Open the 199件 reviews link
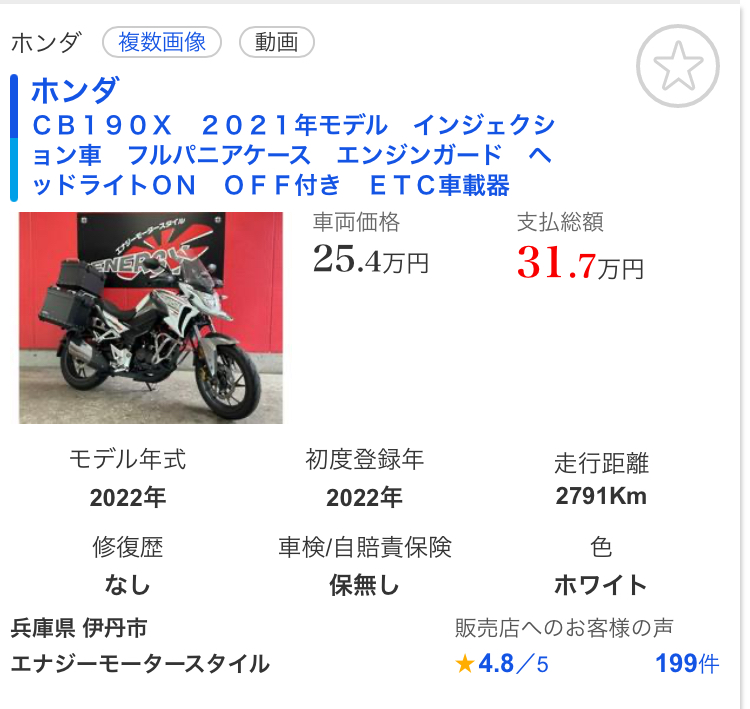750x709 pixels. click(x=687, y=664)
